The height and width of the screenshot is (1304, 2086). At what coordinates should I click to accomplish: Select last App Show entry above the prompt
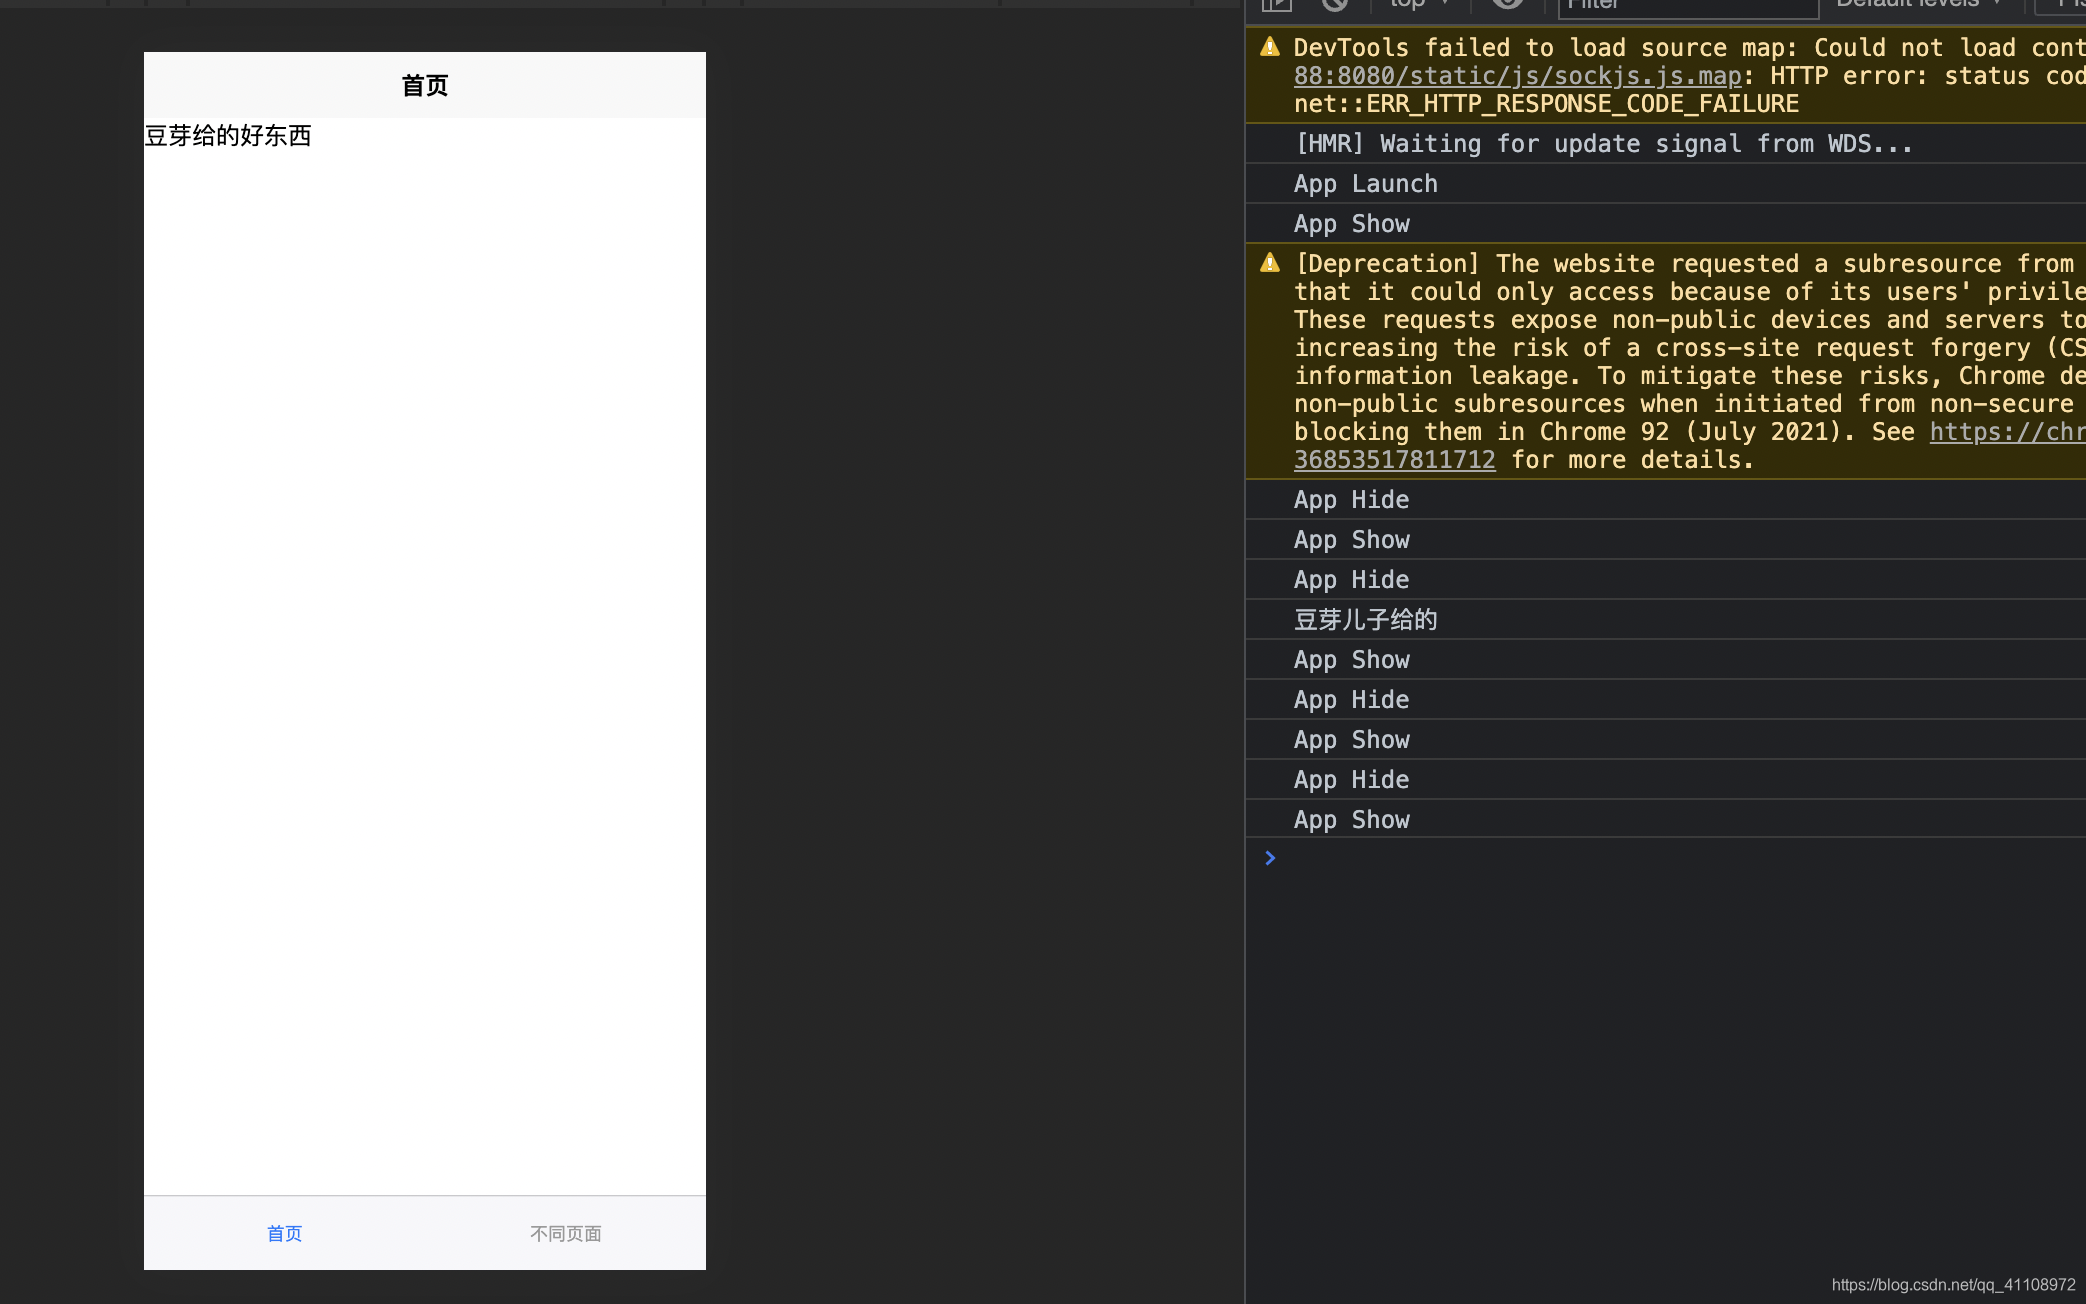pyautogui.click(x=1665, y=820)
